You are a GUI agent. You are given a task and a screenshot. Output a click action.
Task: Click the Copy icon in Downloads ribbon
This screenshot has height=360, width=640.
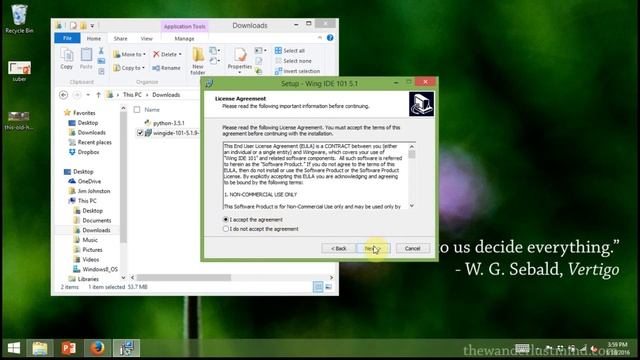pos(67,58)
